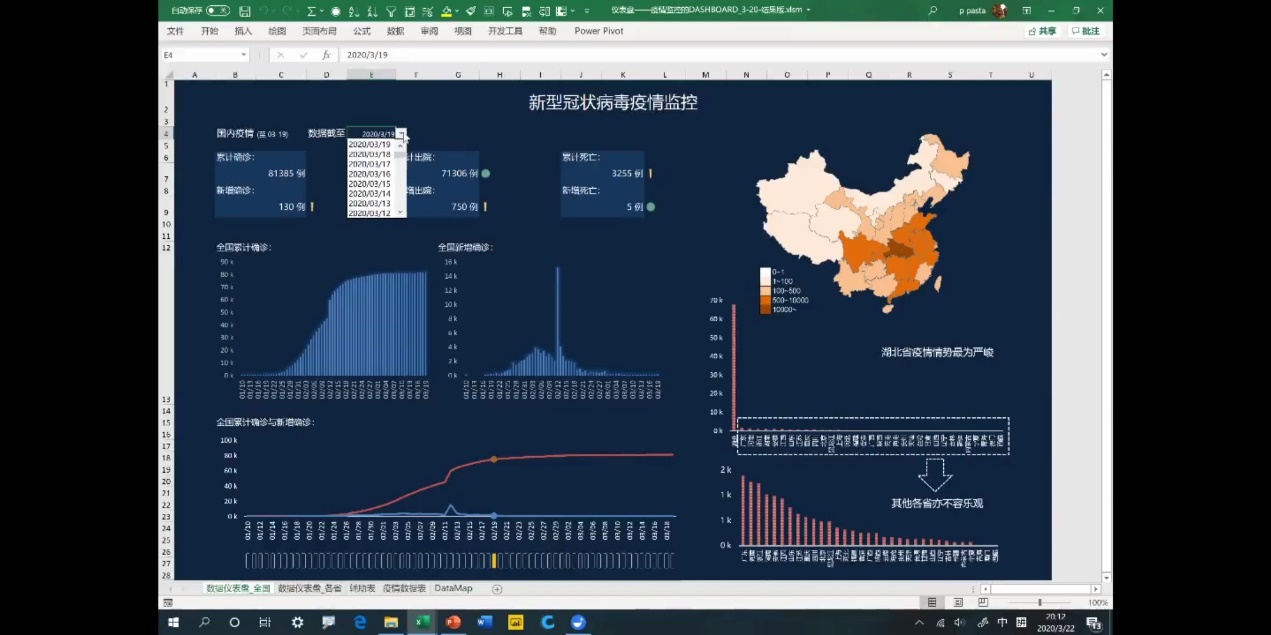Viewport: 1271px width, 635px height.
Task: Click the 共享 (Share) button
Action: coord(1042,31)
